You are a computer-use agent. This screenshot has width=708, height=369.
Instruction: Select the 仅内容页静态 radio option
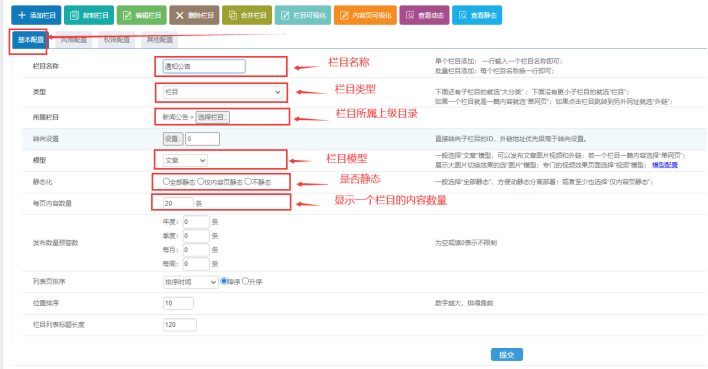tap(200, 182)
